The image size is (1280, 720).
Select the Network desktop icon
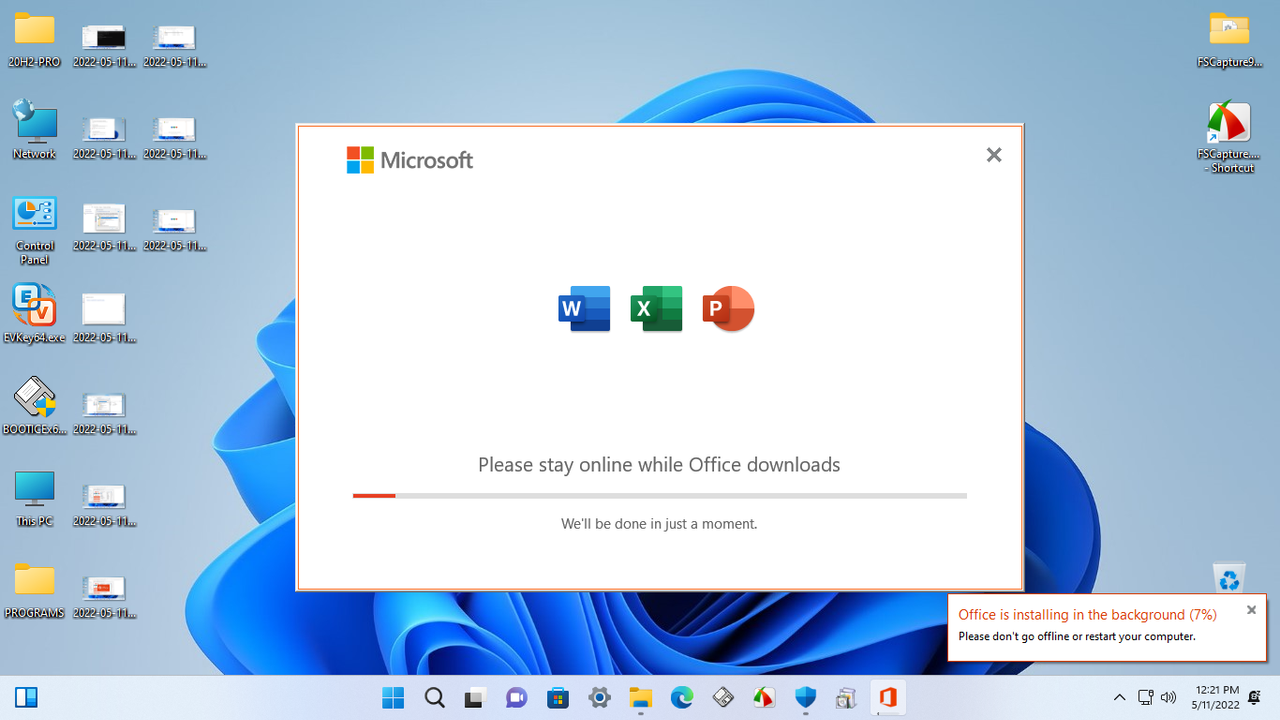point(34,130)
